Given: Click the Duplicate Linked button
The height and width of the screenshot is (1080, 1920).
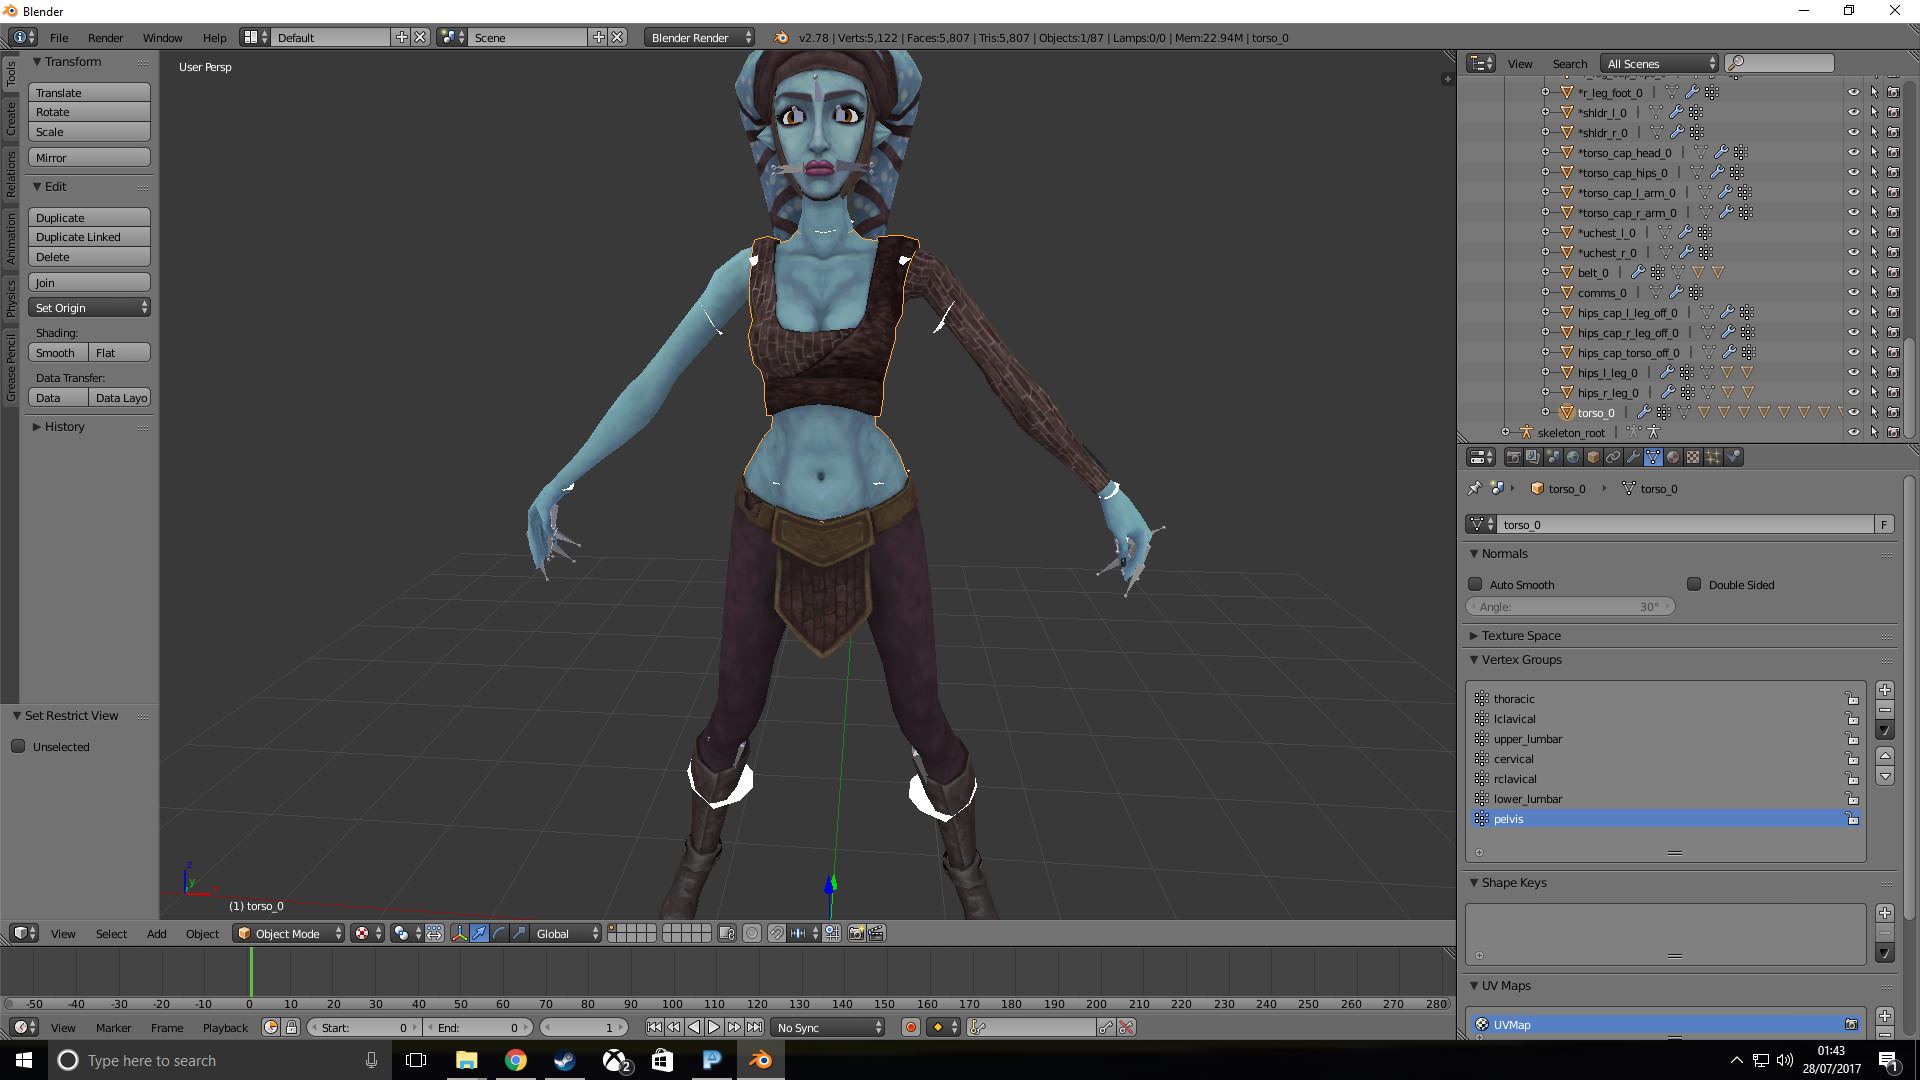Looking at the screenshot, I should click(x=89, y=237).
